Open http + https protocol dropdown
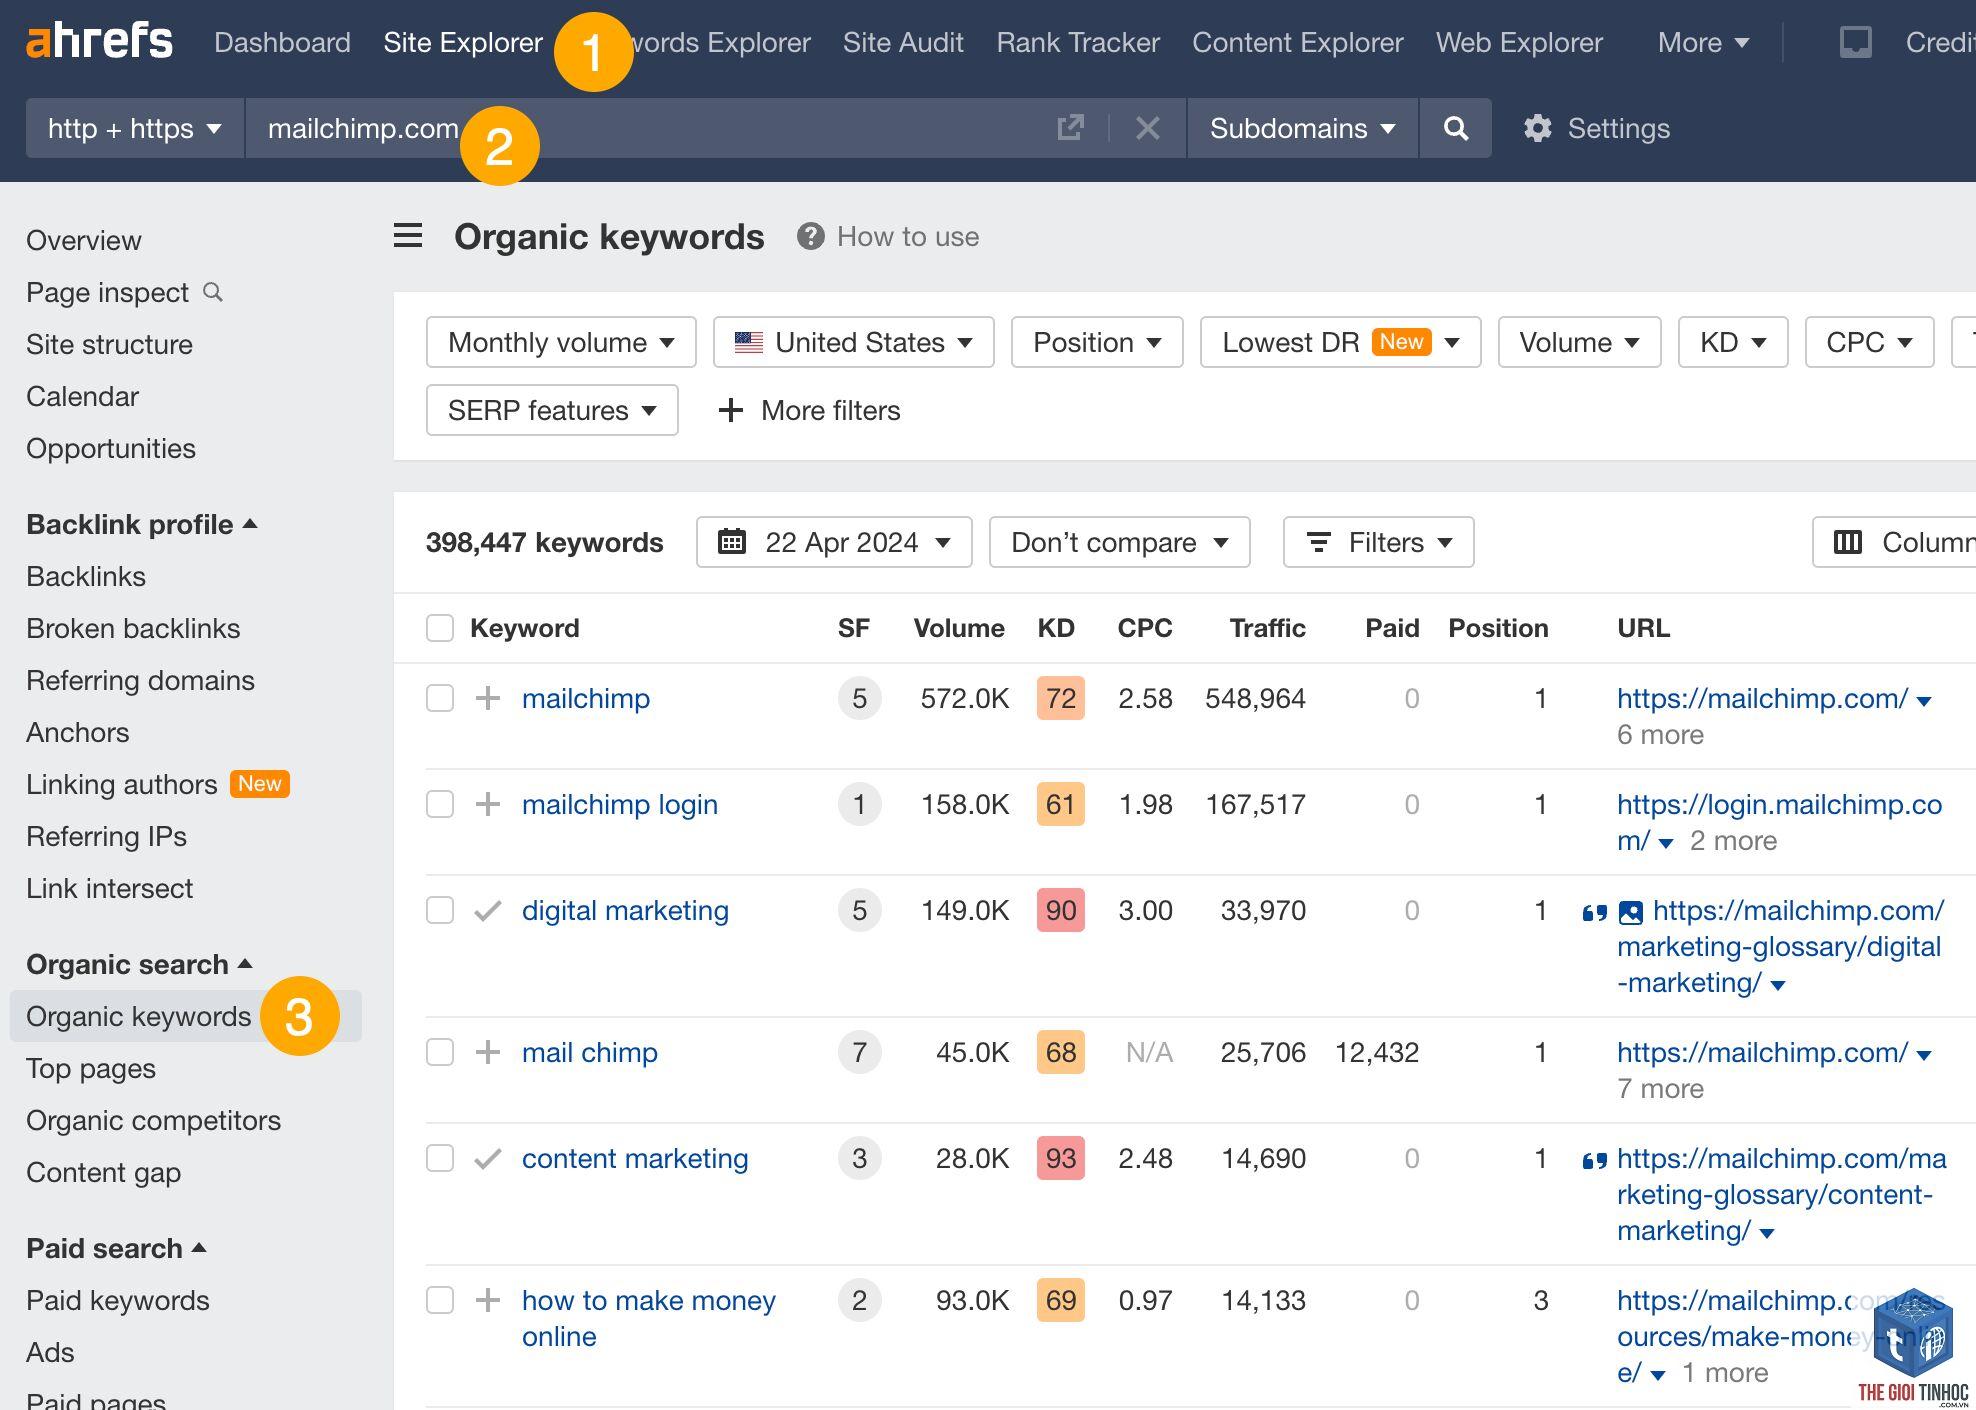Viewport: 1976px width, 1410px height. [135, 128]
